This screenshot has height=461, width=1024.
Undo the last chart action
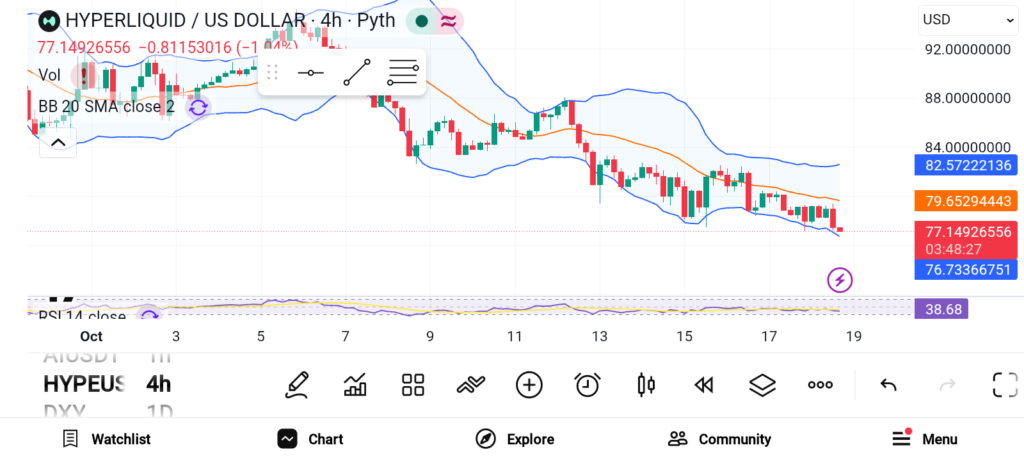click(888, 385)
